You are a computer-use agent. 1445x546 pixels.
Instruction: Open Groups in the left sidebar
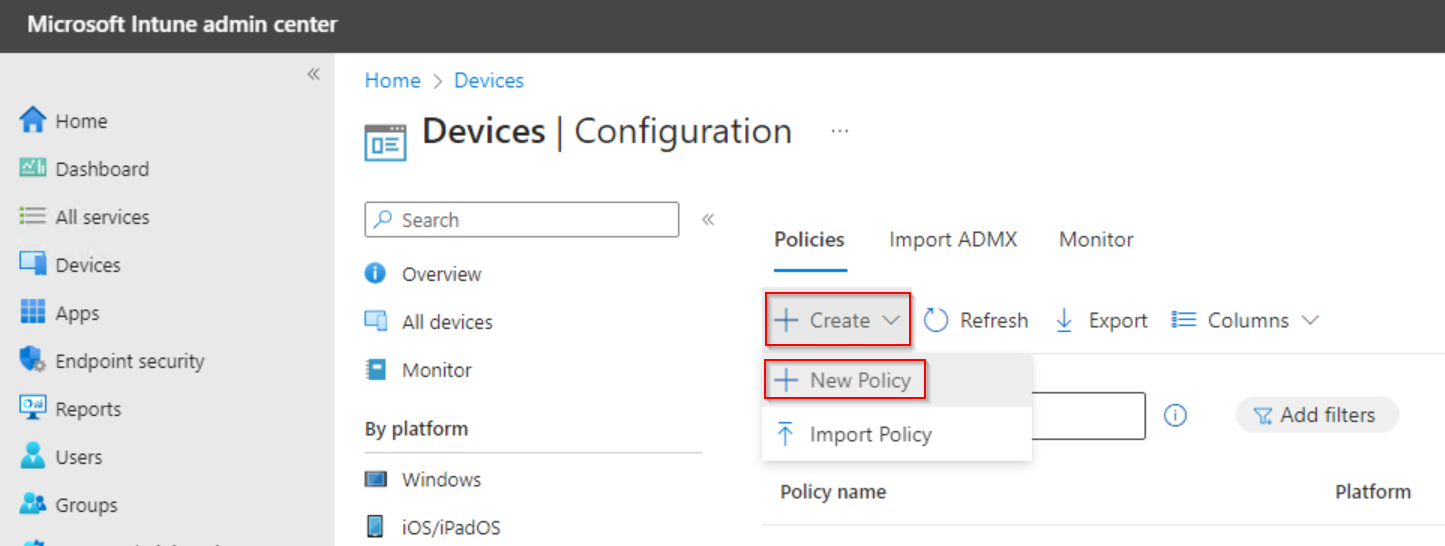(69, 505)
